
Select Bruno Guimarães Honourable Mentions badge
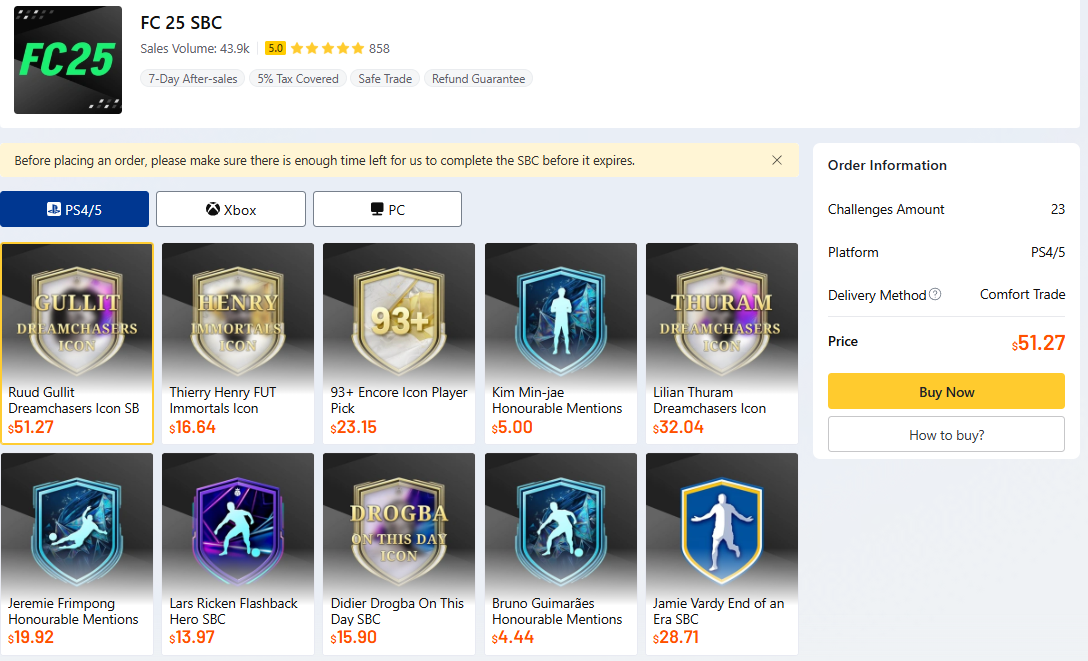[561, 531]
